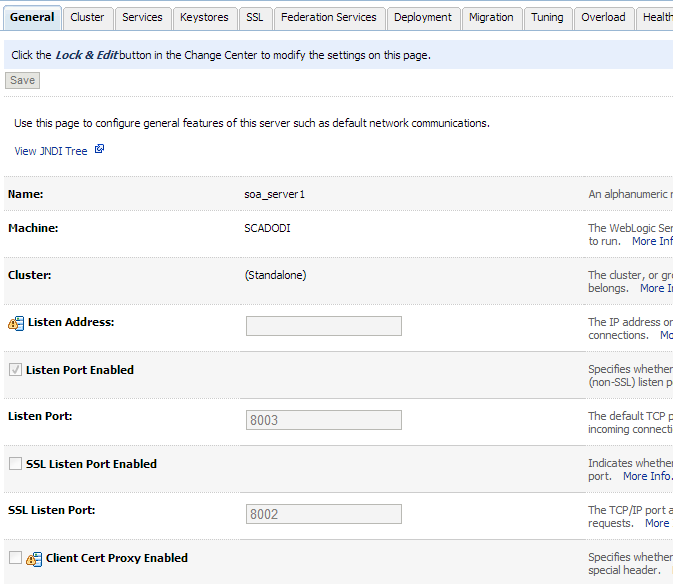This screenshot has width=673, height=584.
Task: Open the Federation Services tab
Action: pos(329,17)
